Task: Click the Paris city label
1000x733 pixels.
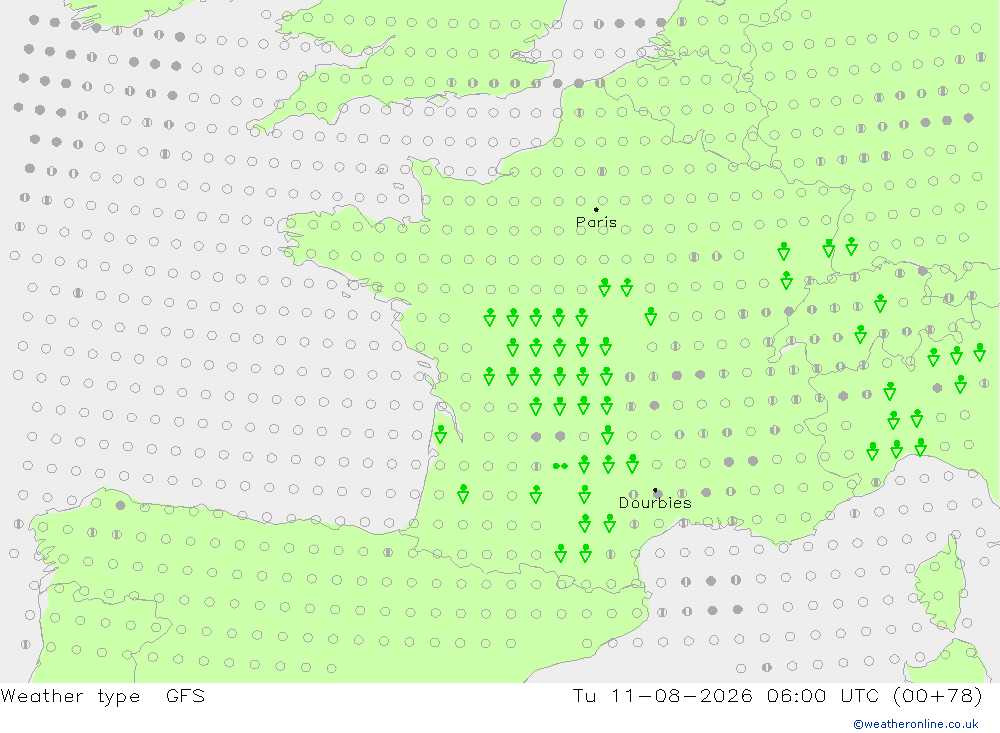Action: [596, 222]
